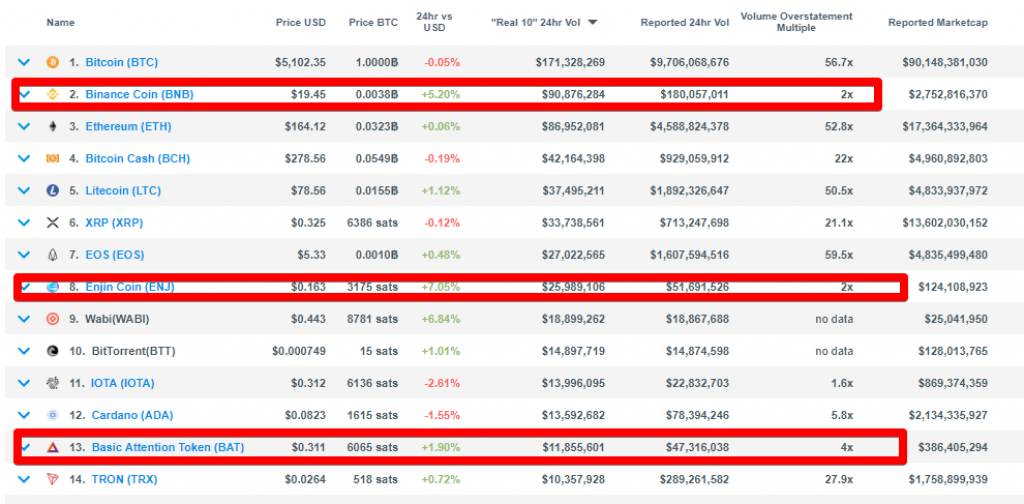
Task: Click the IOTA logo icon
Action: [x=52, y=383]
